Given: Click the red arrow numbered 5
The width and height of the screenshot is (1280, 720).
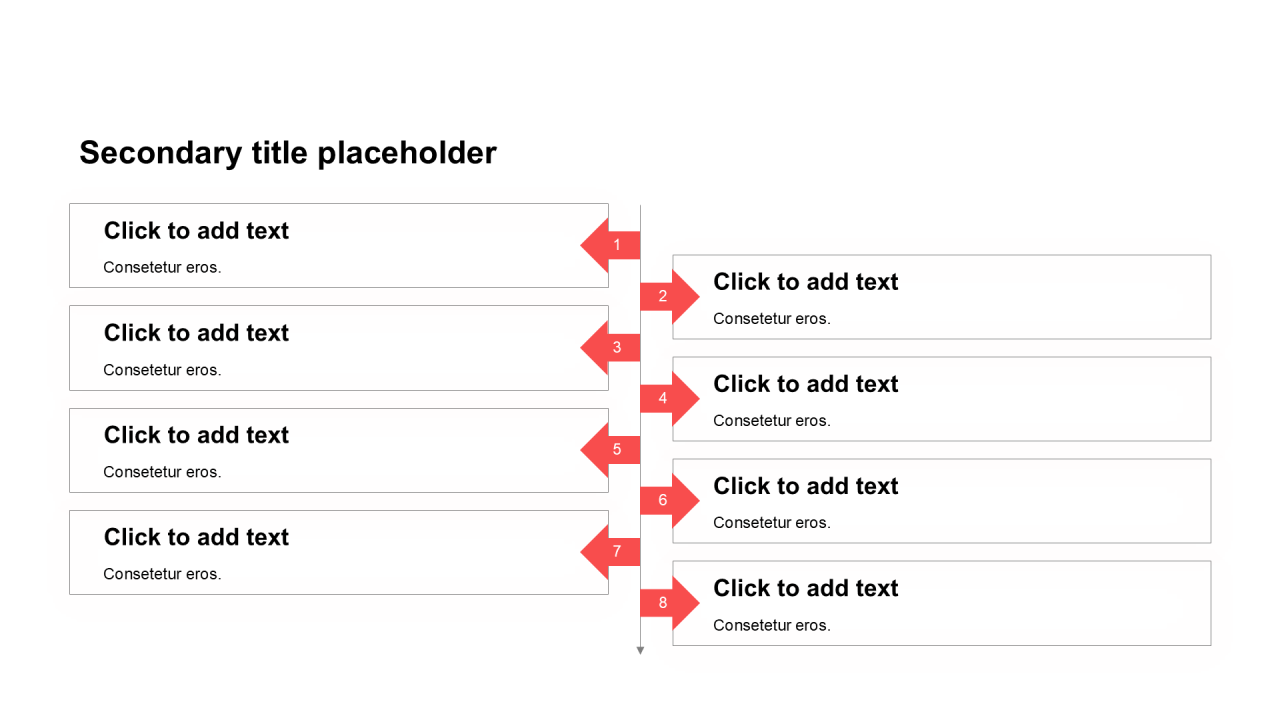Looking at the screenshot, I should coord(613,450).
